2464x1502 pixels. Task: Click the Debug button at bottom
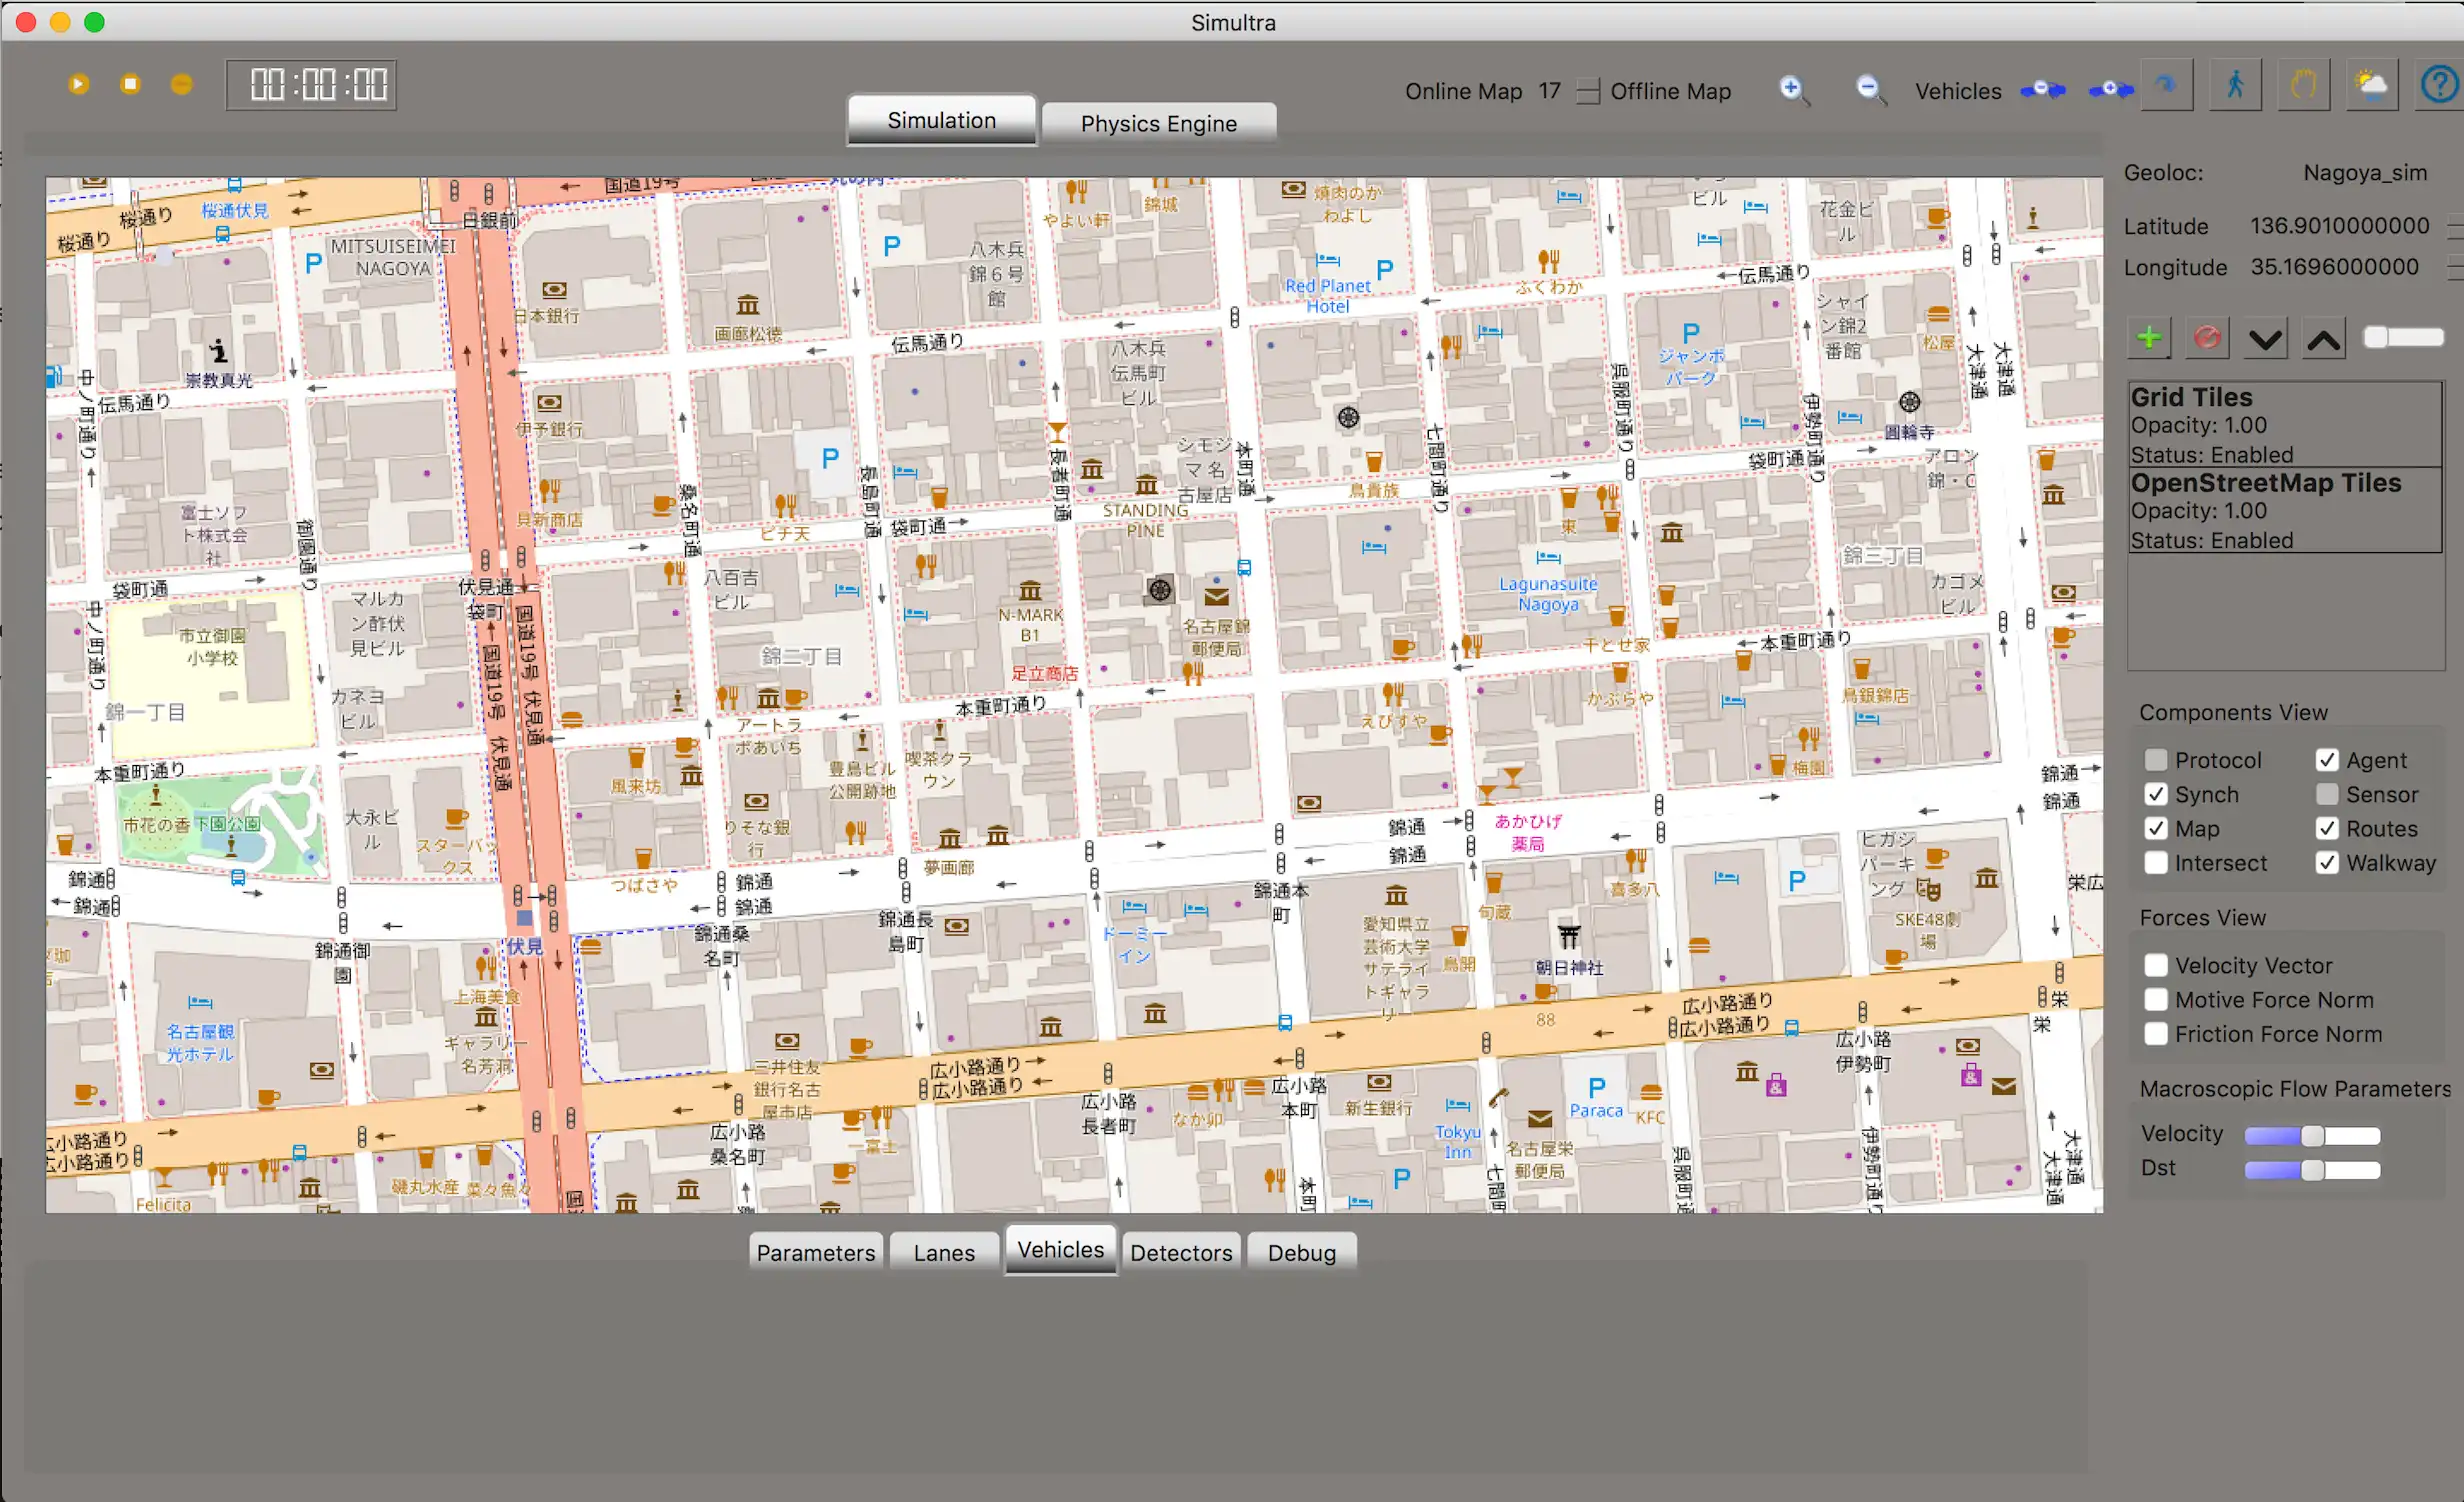pos(1299,1252)
